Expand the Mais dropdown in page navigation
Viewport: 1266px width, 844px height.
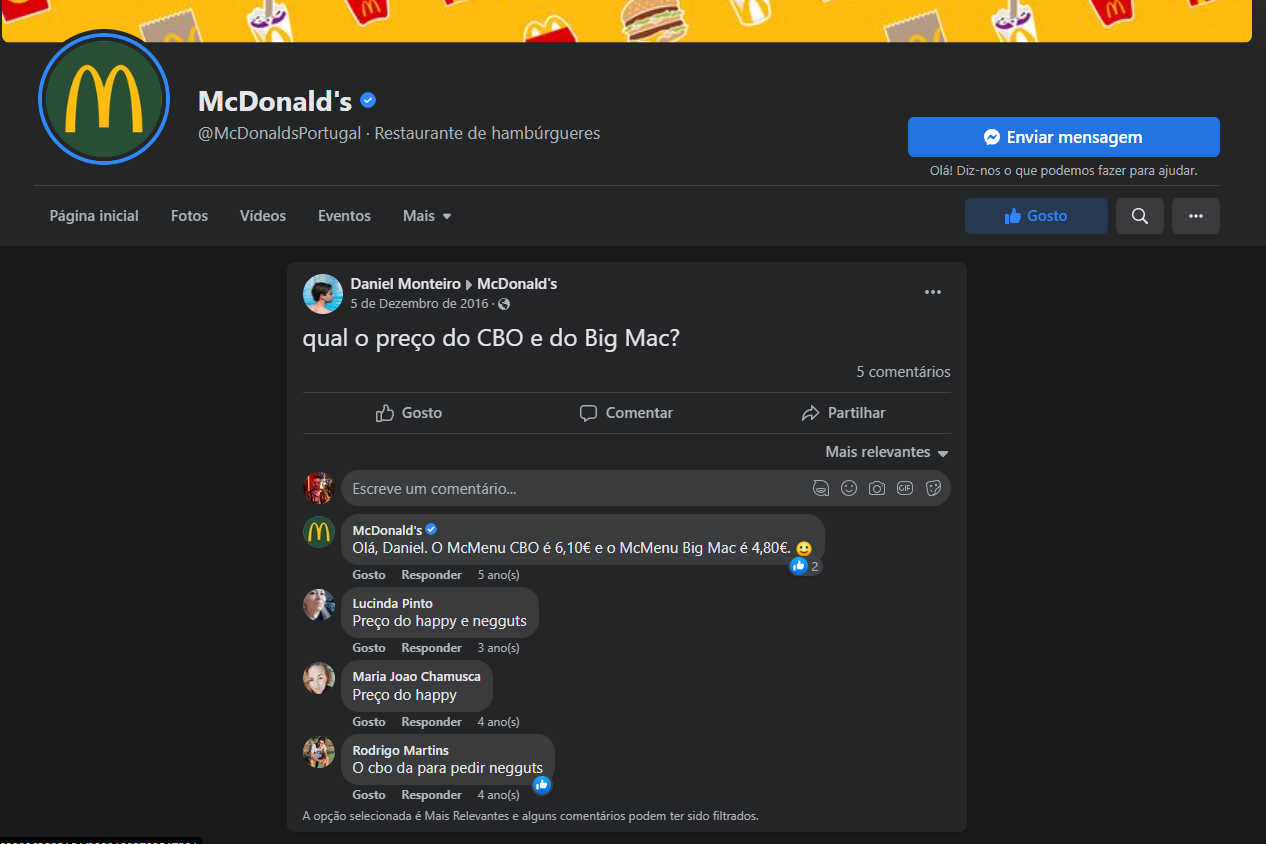[427, 216]
